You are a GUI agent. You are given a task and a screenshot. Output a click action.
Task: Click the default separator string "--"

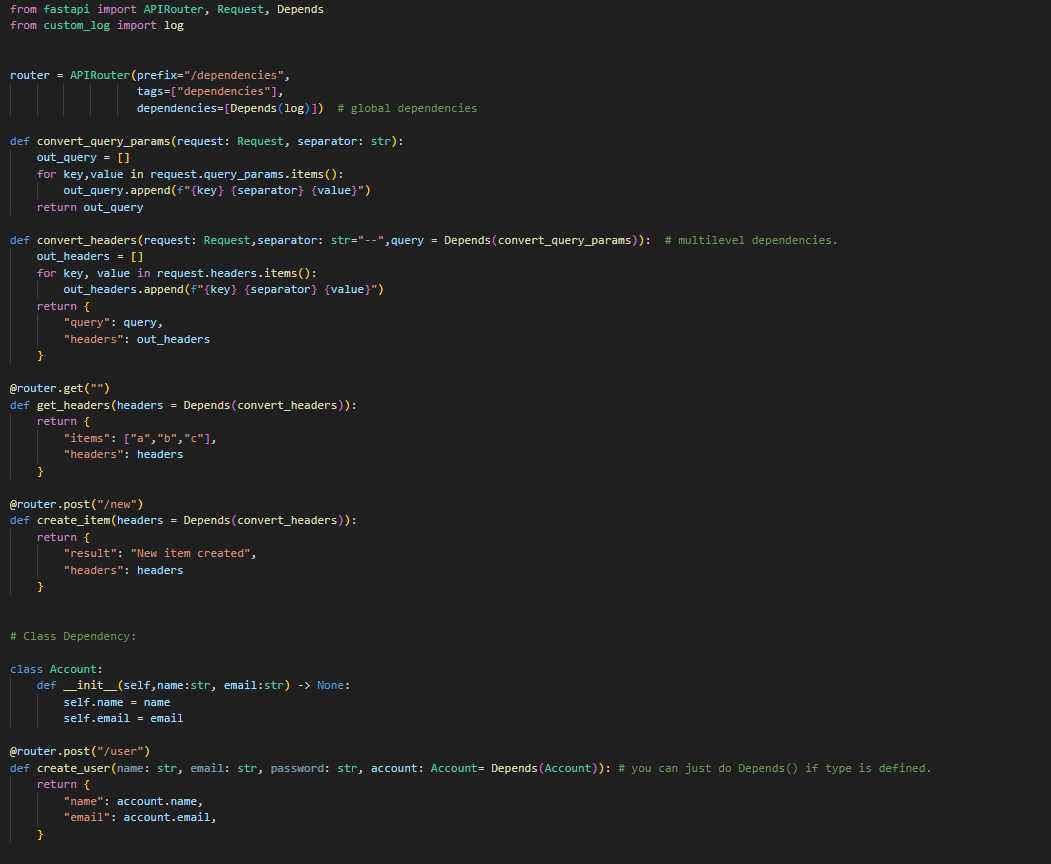(371, 240)
